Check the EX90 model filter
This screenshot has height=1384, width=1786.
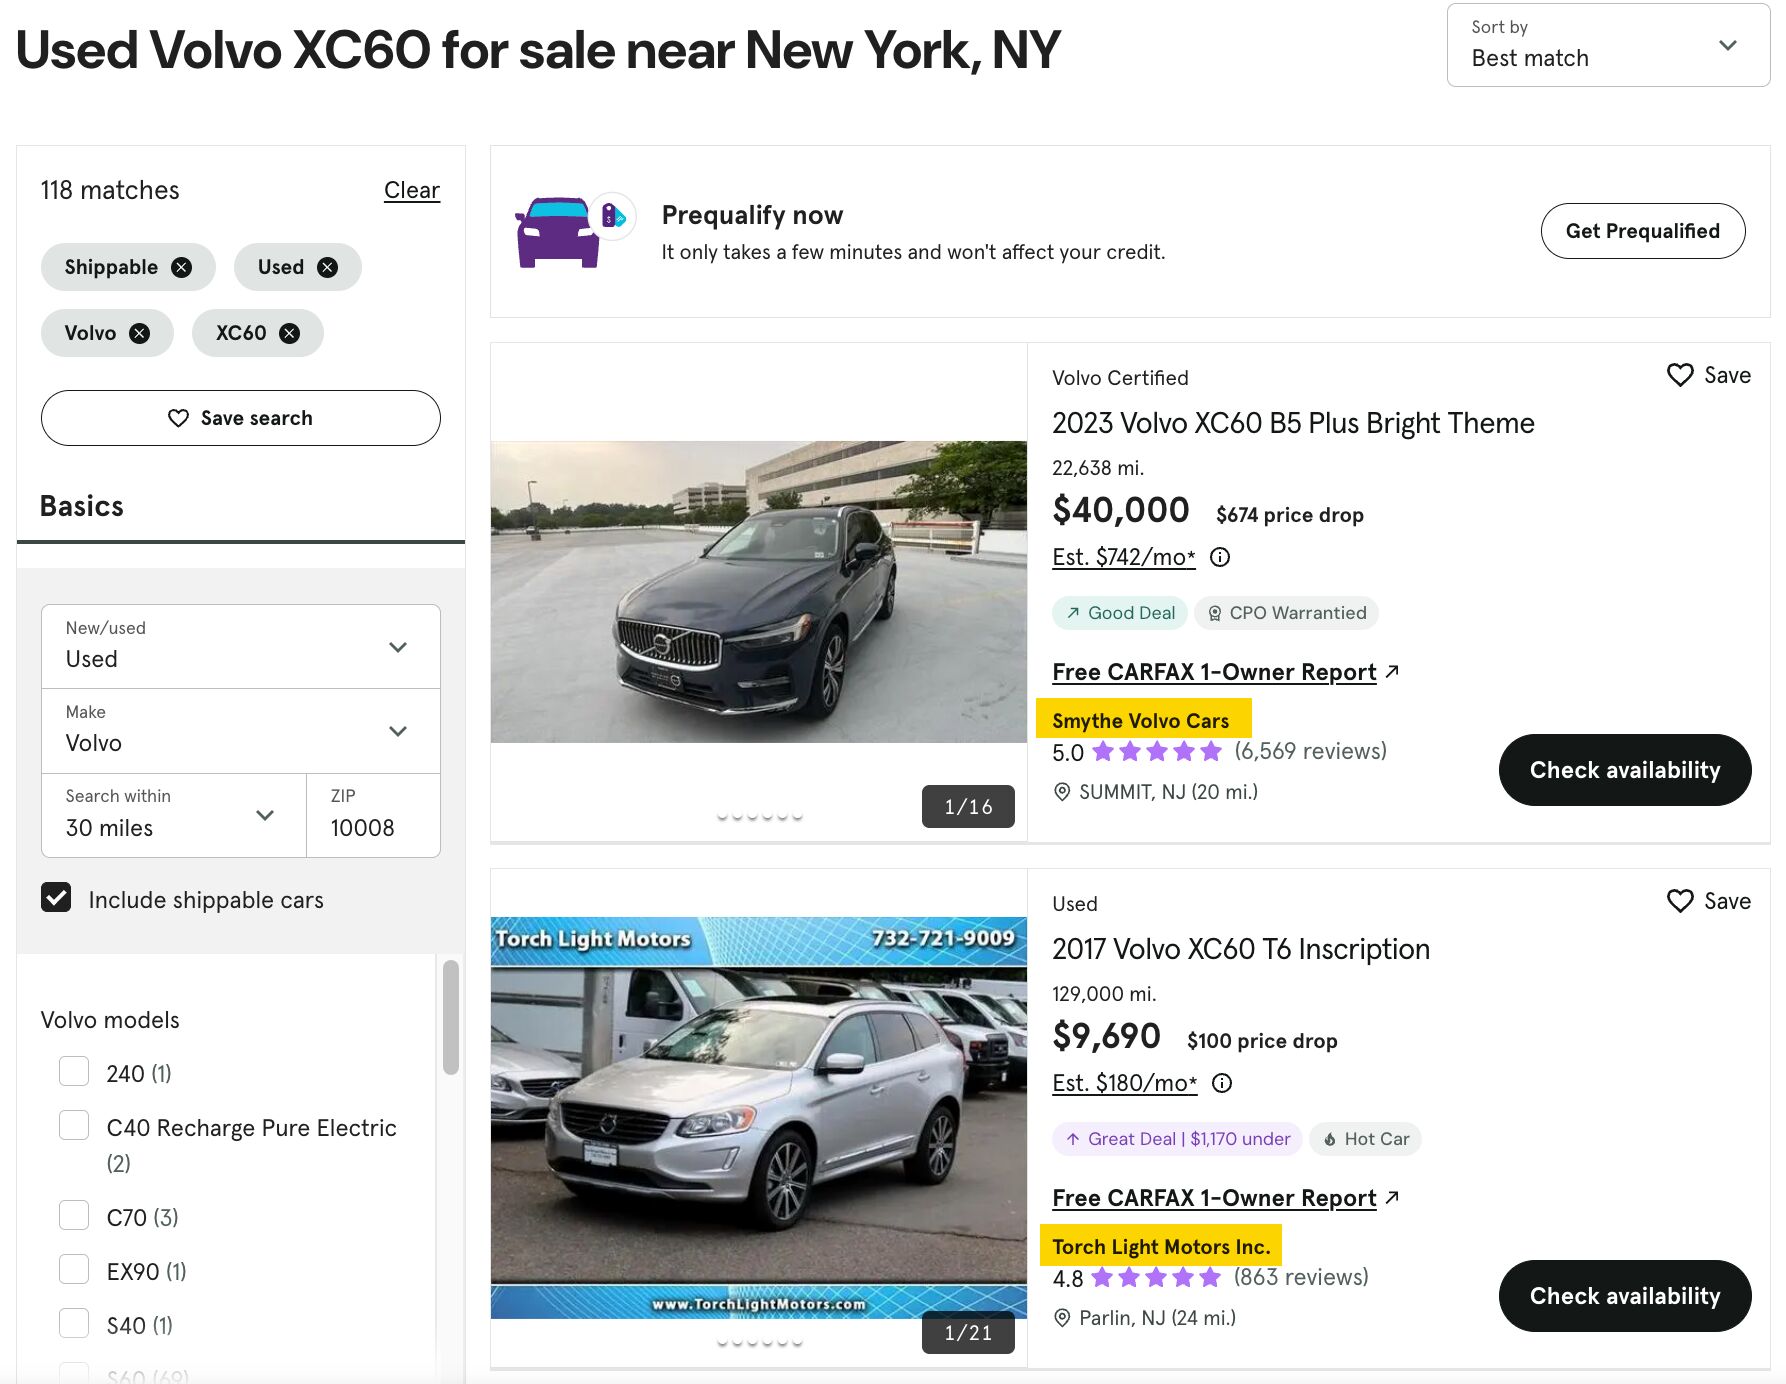(x=74, y=1269)
